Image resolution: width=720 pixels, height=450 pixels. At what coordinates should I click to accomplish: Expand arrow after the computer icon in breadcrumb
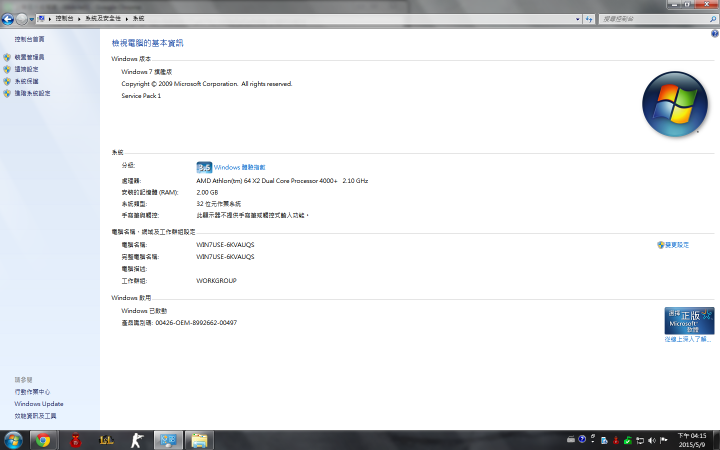(50, 19)
